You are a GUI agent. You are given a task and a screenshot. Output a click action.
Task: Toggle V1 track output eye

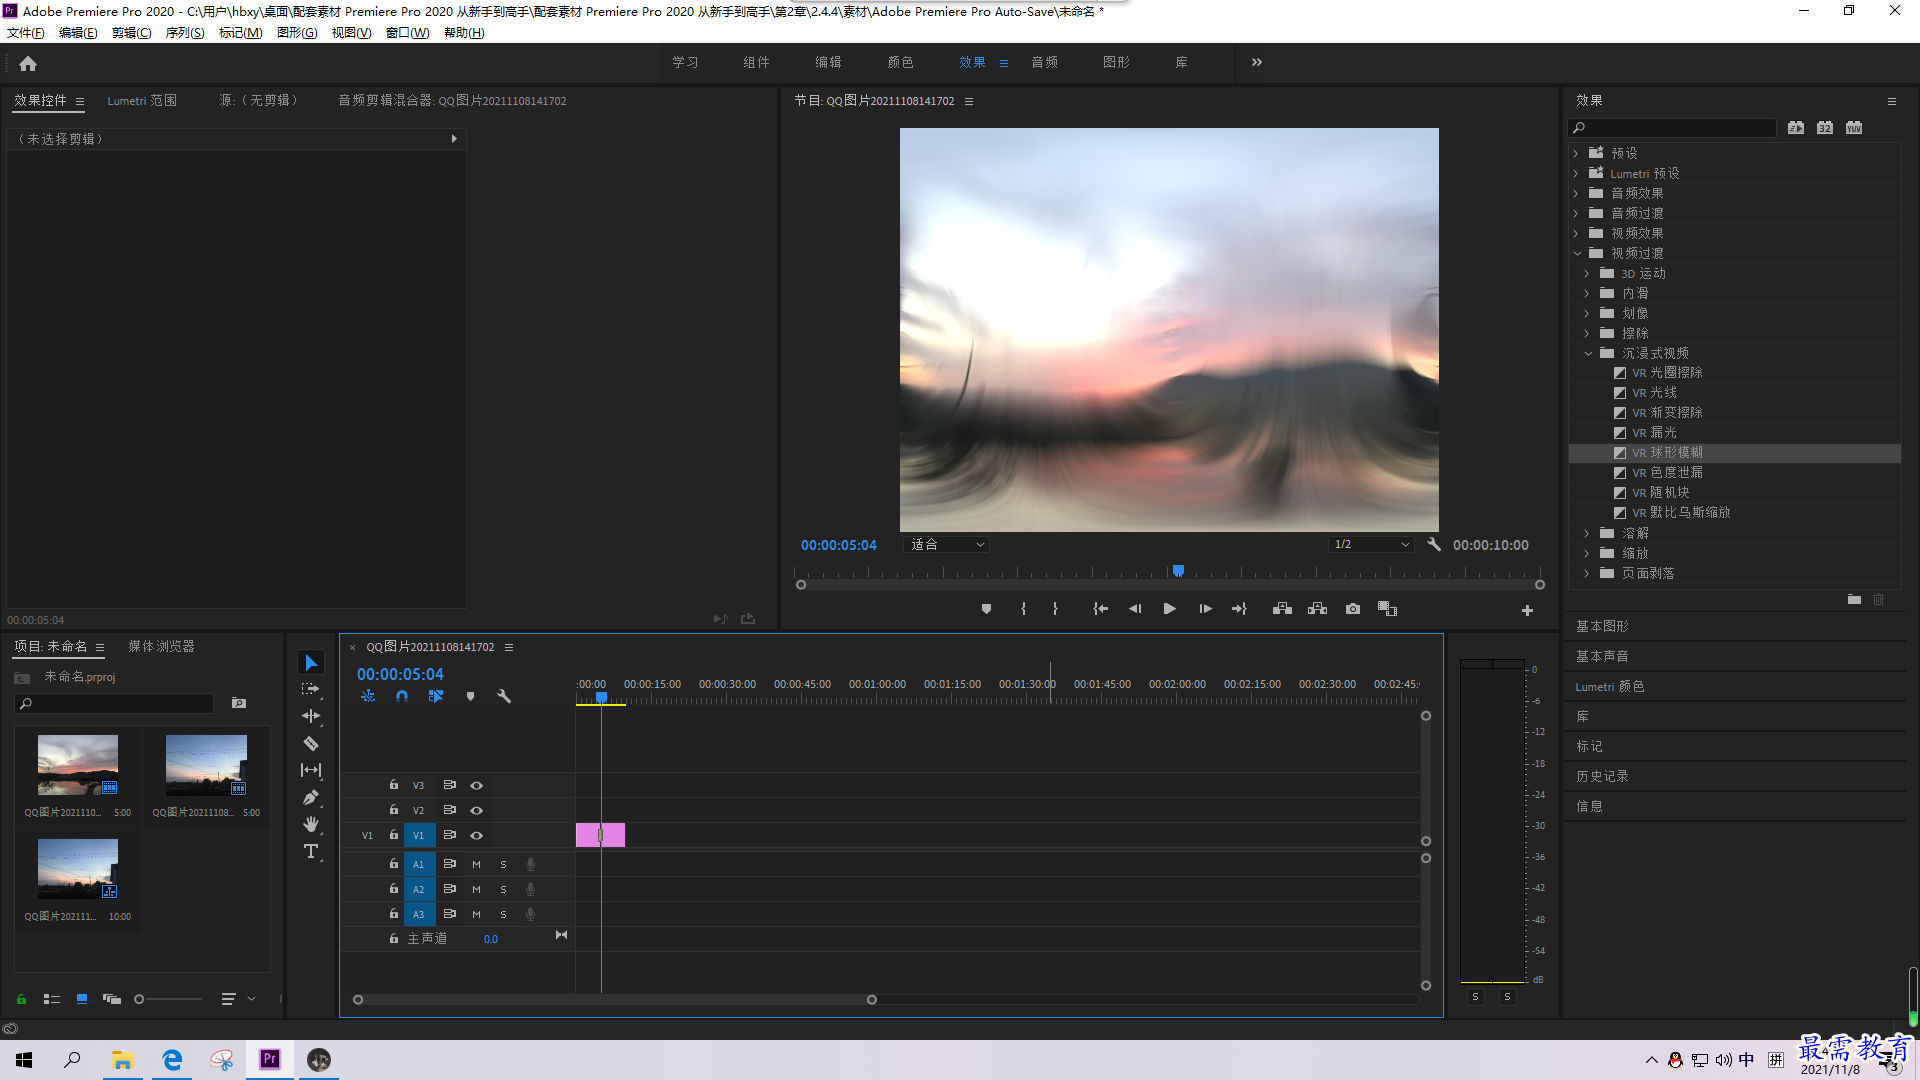pos(477,836)
